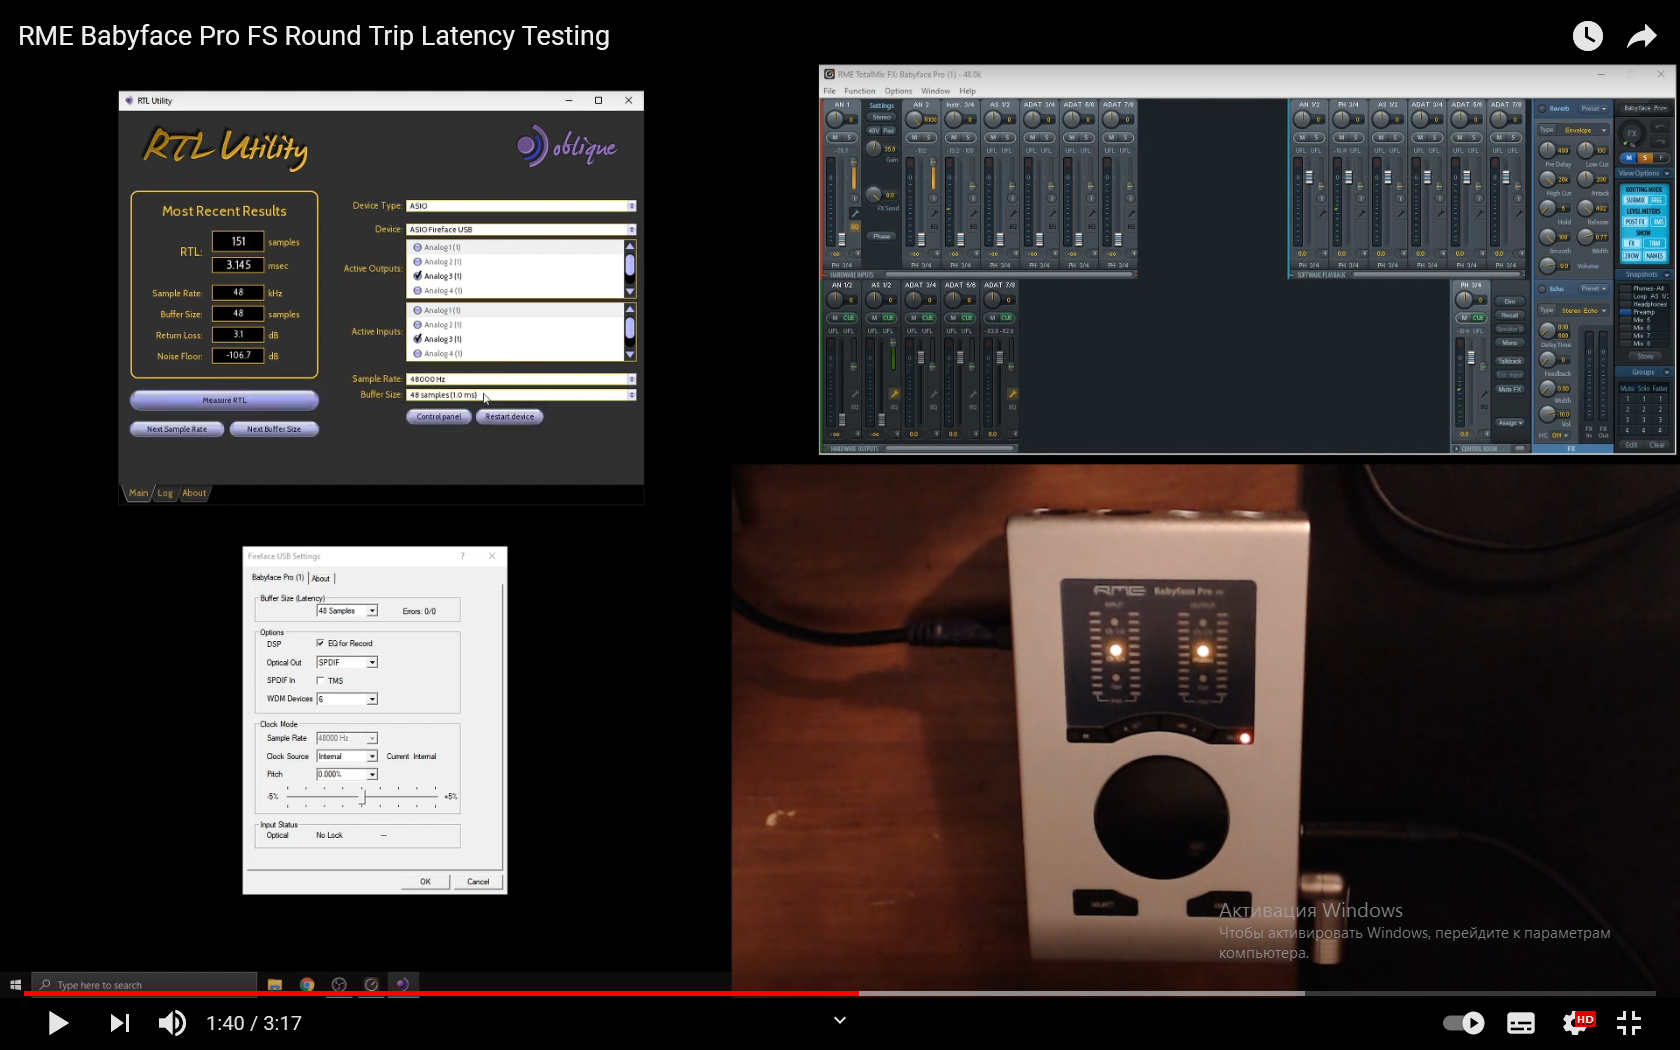Image resolution: width=1680 pixels, height=1050 pixels.
Task: Switch to Log tab in RTL Utility
Action: click(x=165, y=493)
